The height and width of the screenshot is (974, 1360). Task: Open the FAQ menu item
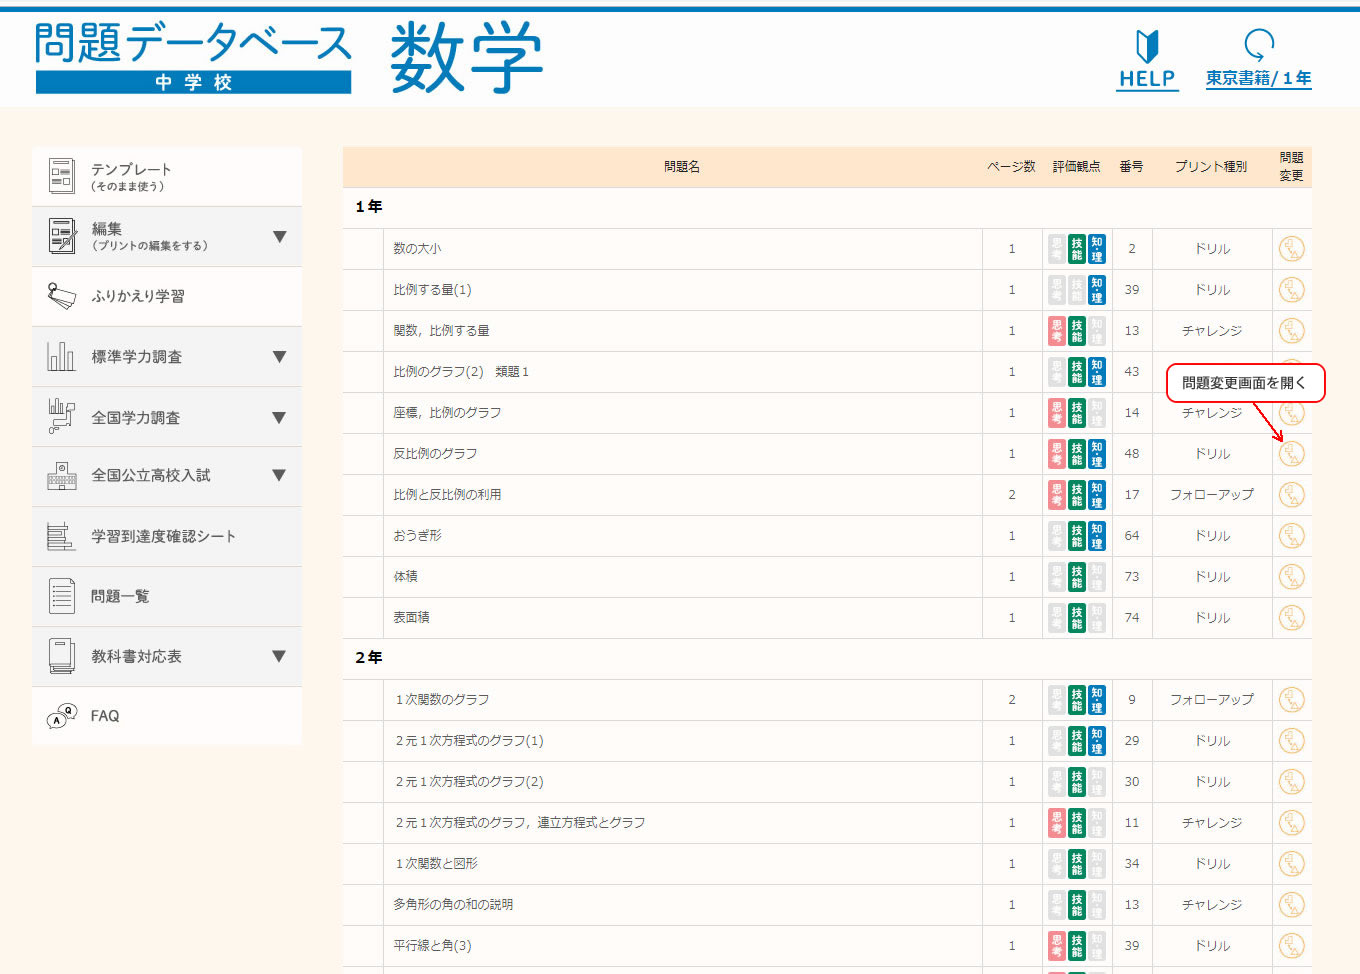(167, 716)
